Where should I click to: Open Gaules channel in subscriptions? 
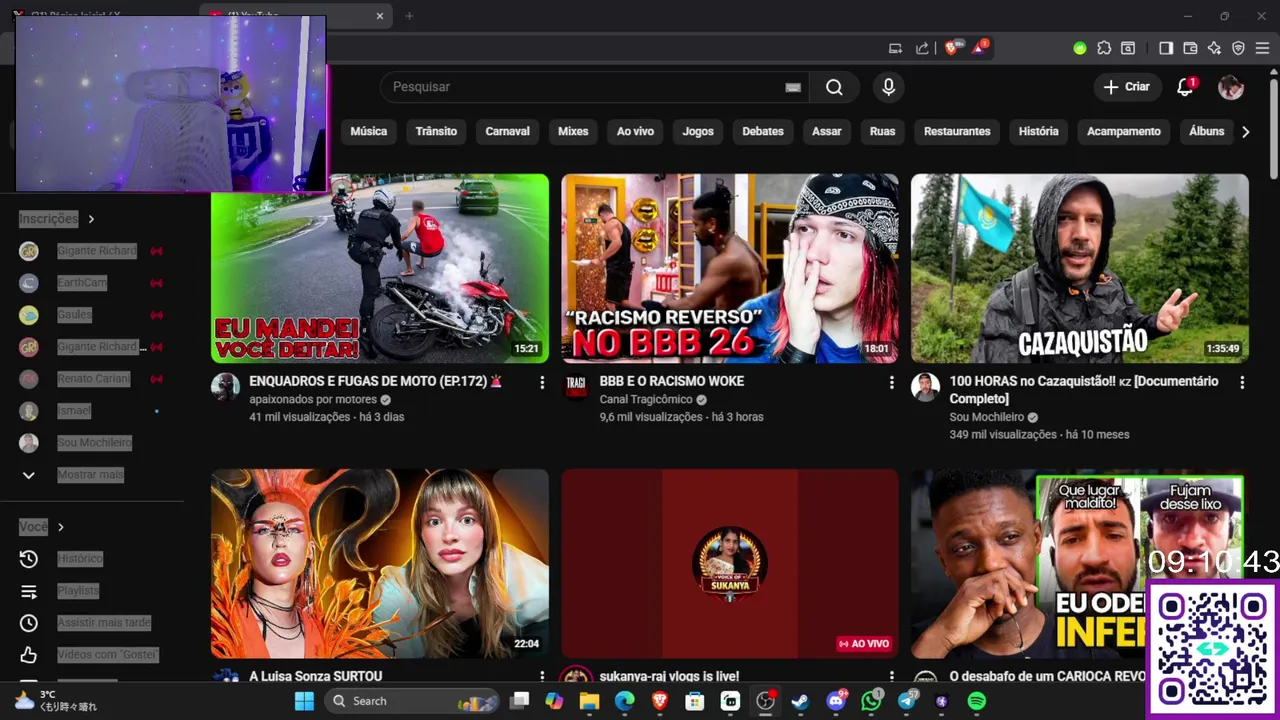[75, 315]
